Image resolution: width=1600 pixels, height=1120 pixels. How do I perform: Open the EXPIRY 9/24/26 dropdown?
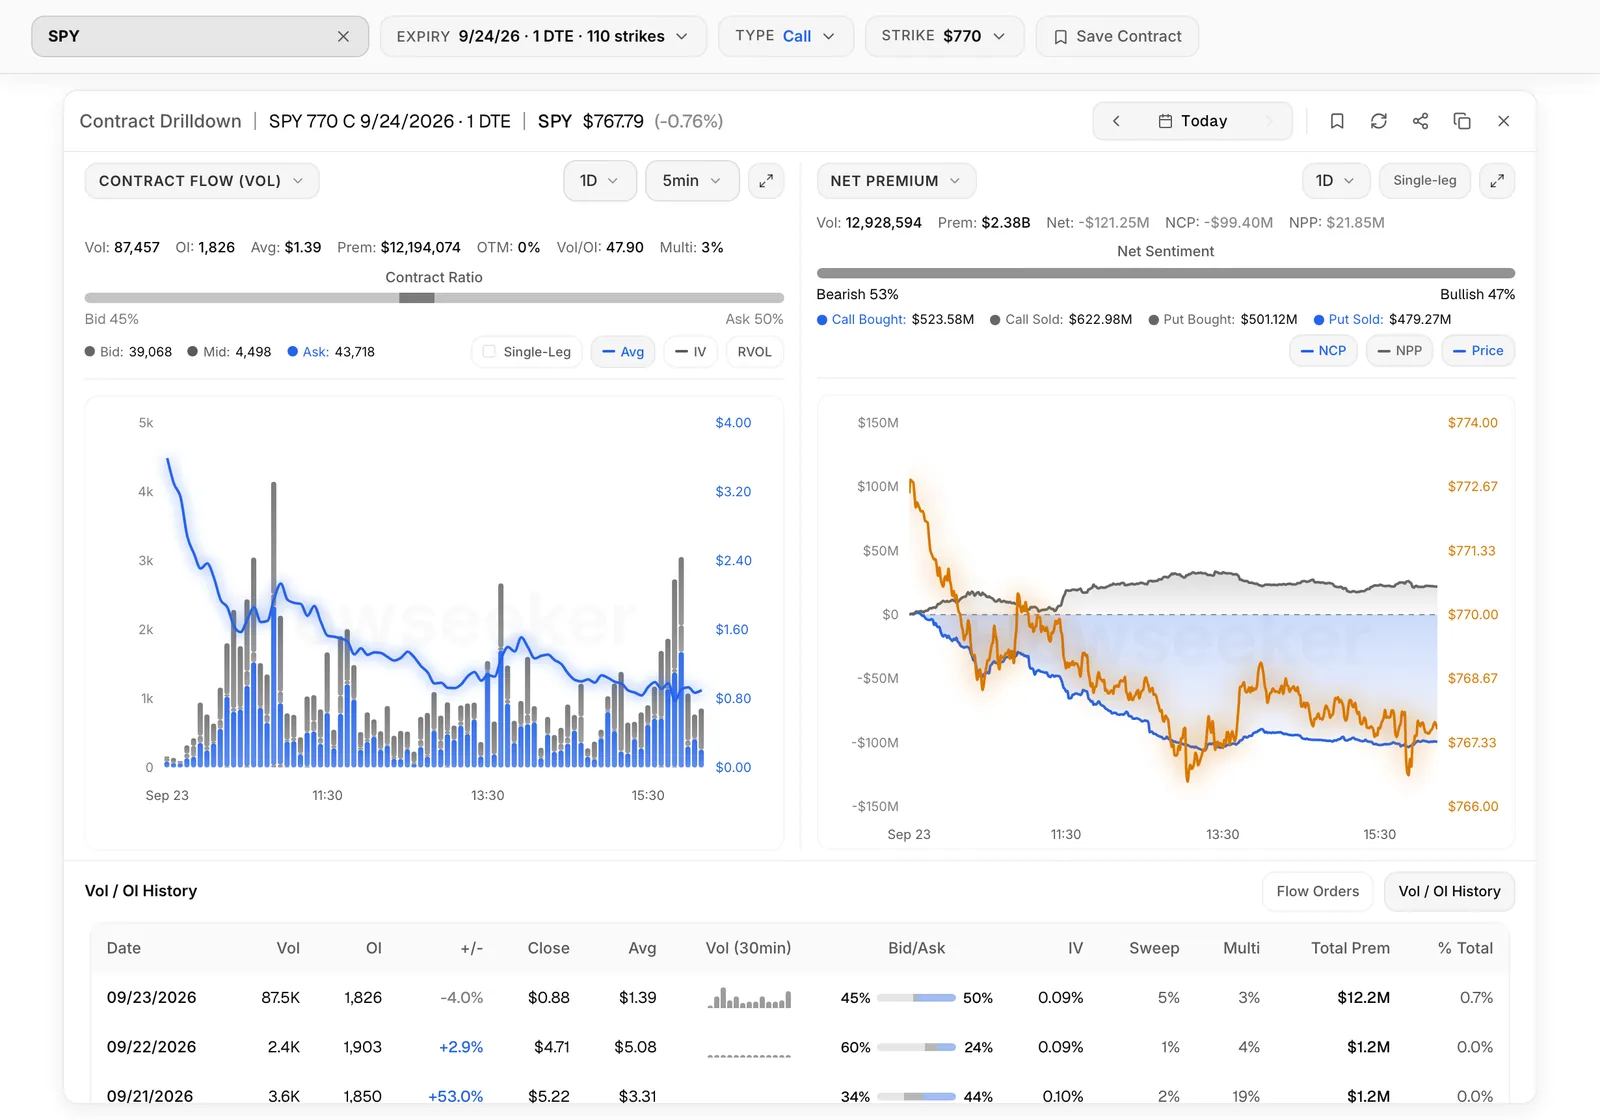[543, 36]
